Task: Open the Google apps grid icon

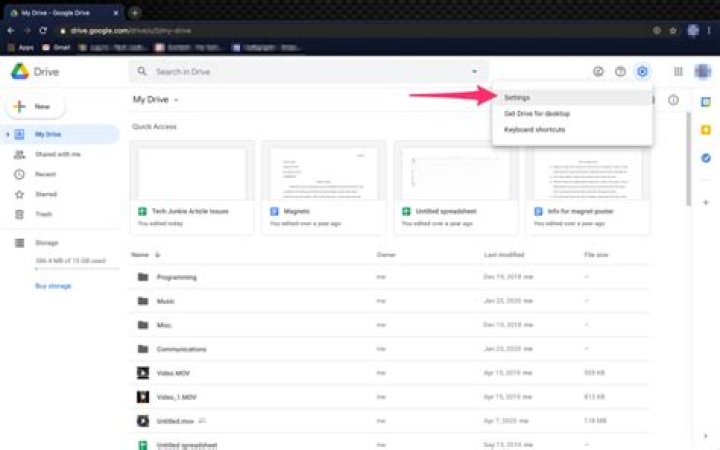Action: point(678,72)
